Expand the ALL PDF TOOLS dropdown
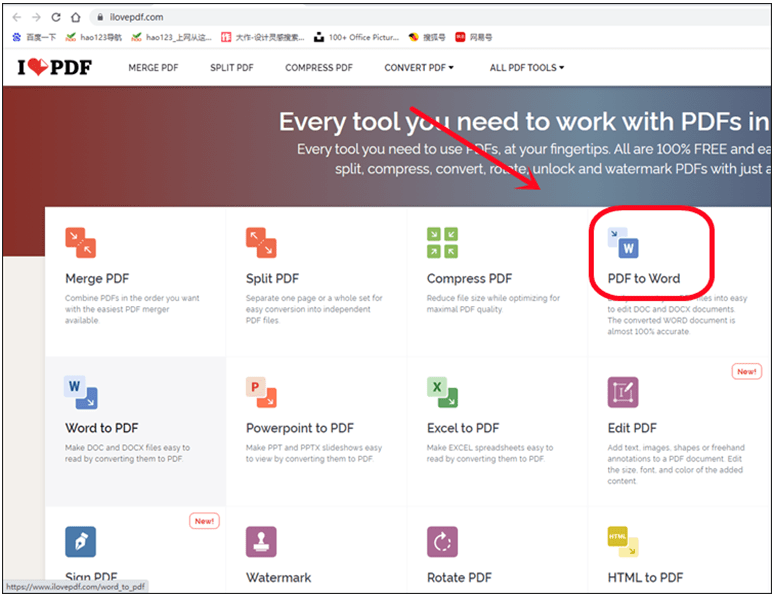 [x=526, y=68]
